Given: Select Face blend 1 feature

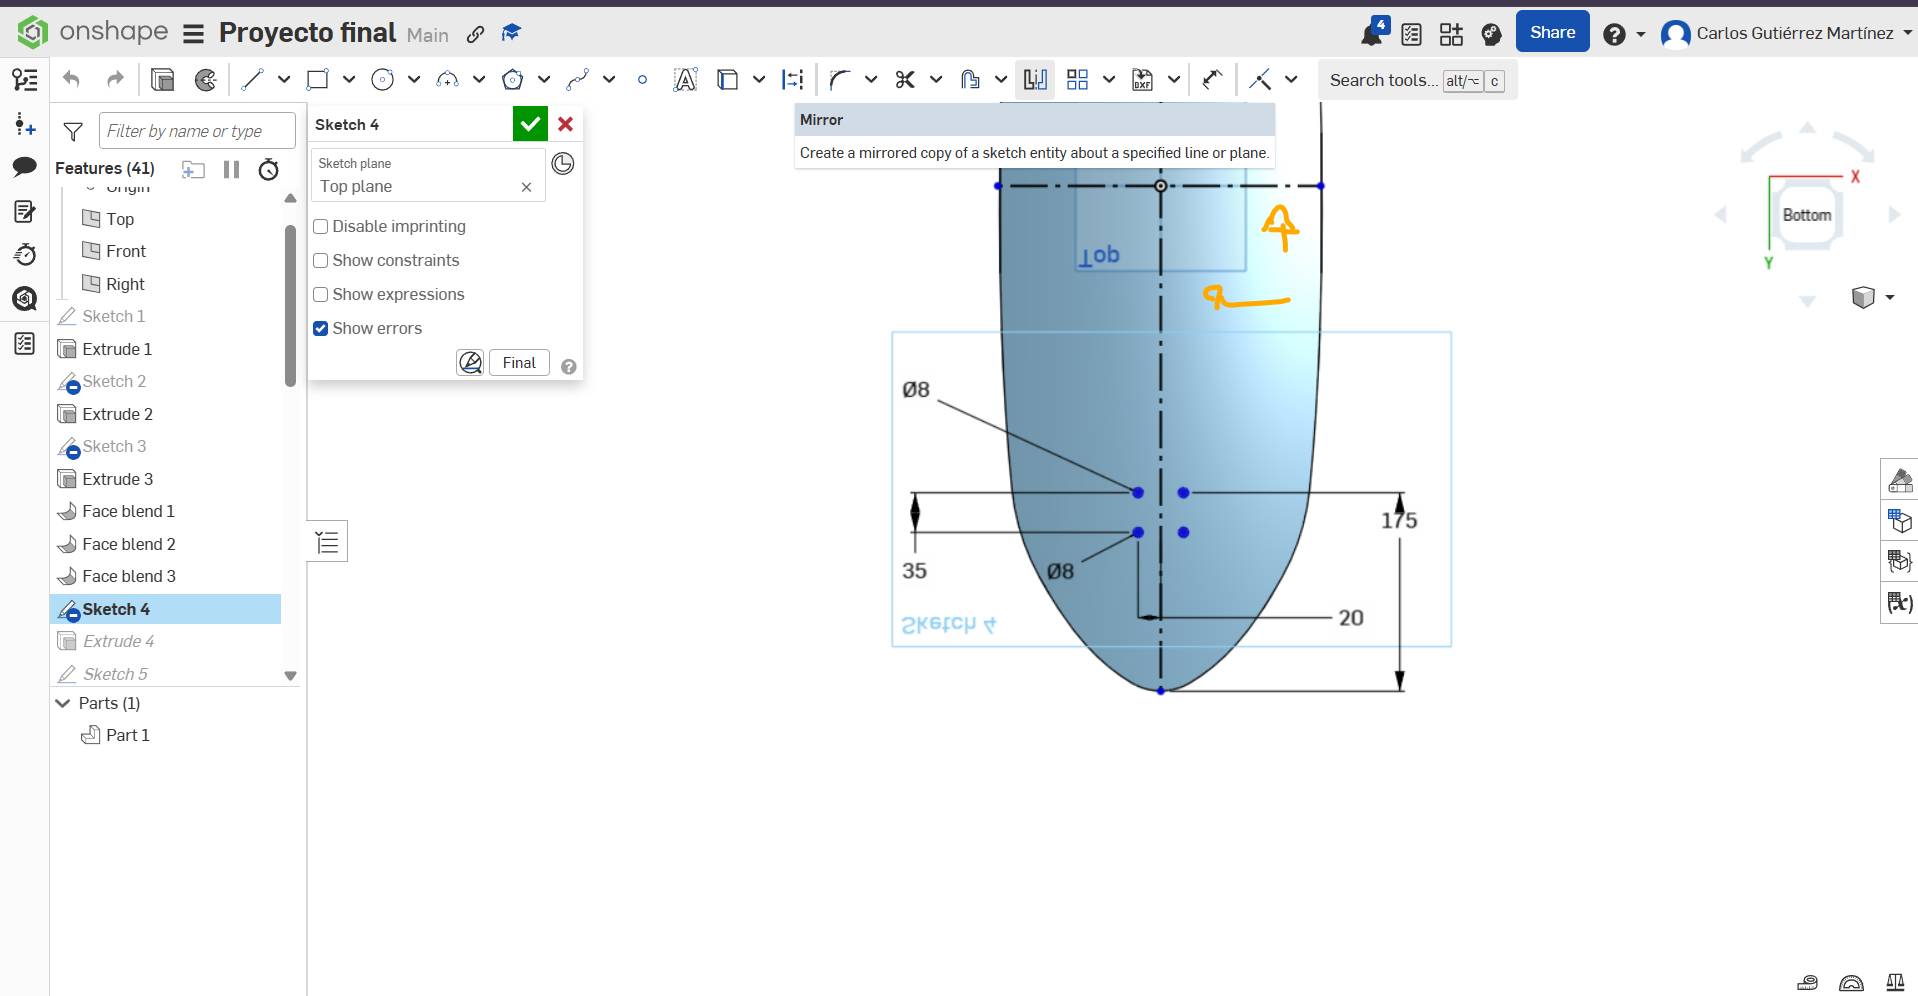Looking at the screenshot, I should pyautogui.click(x=128, y=511).
